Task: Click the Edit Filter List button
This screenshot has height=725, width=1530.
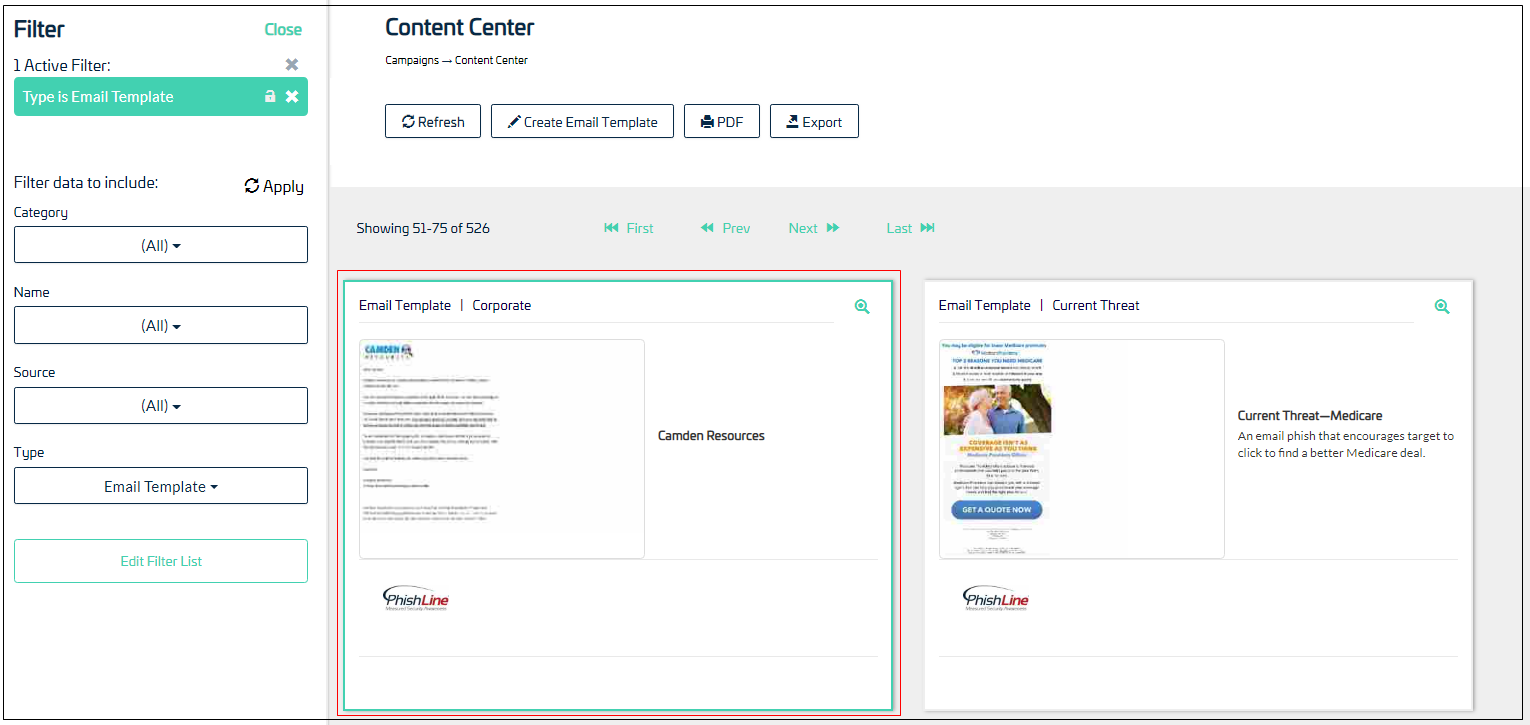Action: (160, 561)
